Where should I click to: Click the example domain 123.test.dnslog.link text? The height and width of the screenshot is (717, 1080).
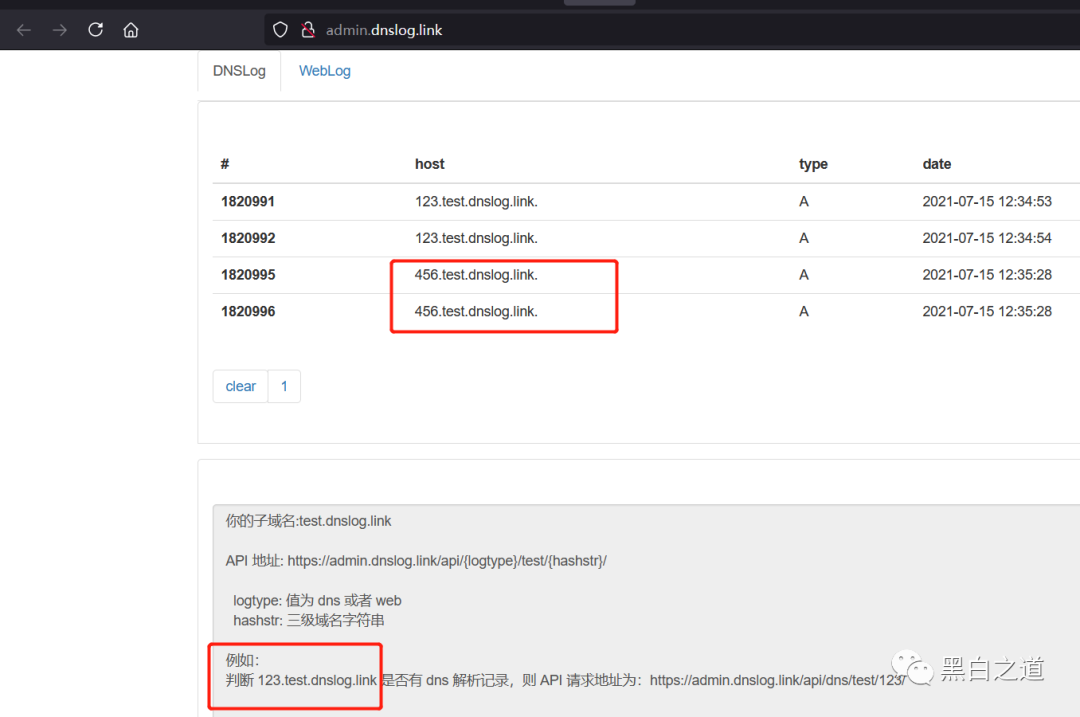[x=318, y=680]
